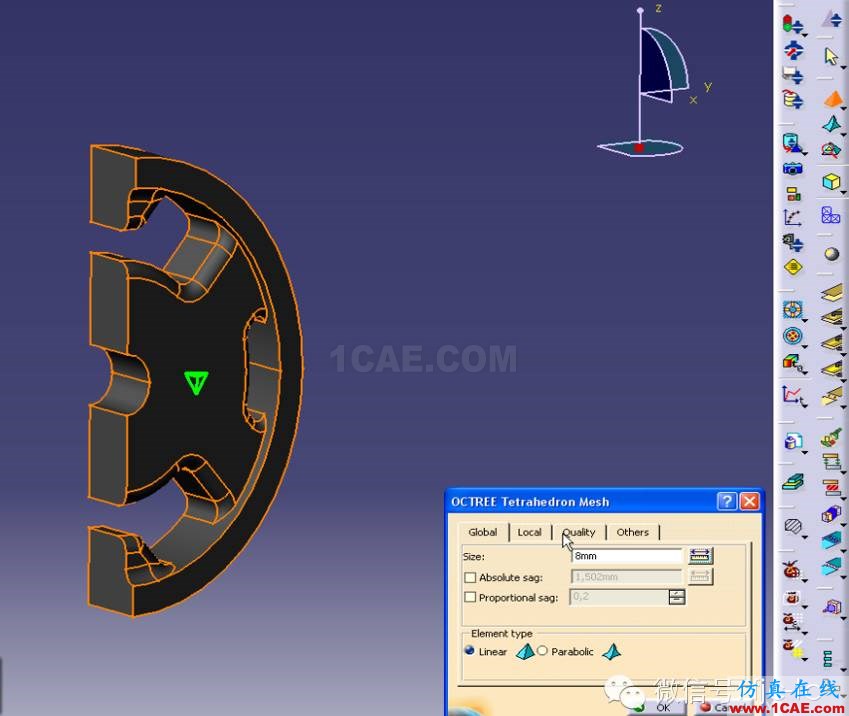The height and width of the screenshot is (716, 849).
Task: Click the cyan and yellow cube 3D property icon
Action: pyautogui.click(x=831, y=181)
